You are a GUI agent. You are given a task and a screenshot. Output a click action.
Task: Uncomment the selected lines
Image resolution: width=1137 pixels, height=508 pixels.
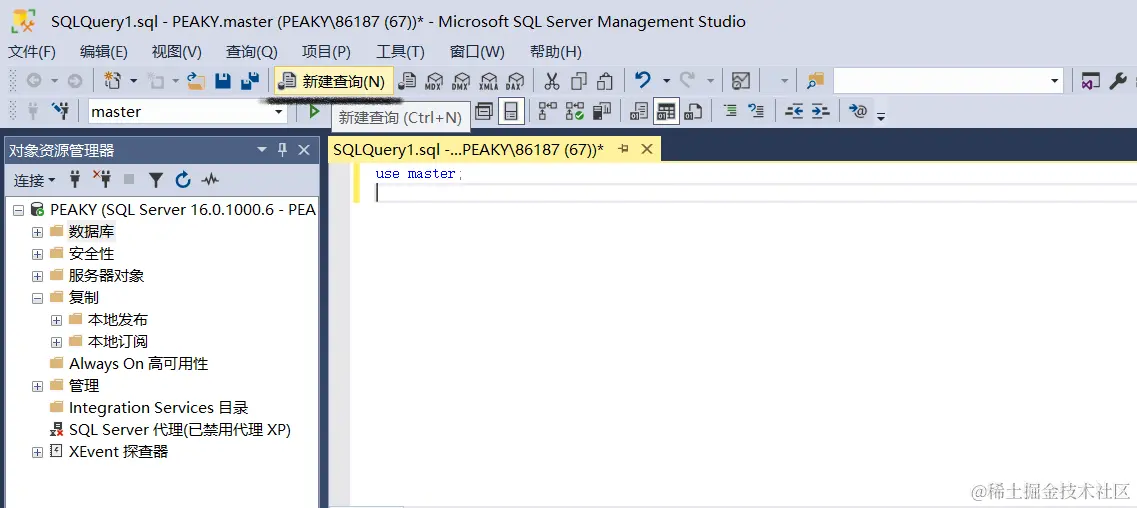(x=756, y=111)
